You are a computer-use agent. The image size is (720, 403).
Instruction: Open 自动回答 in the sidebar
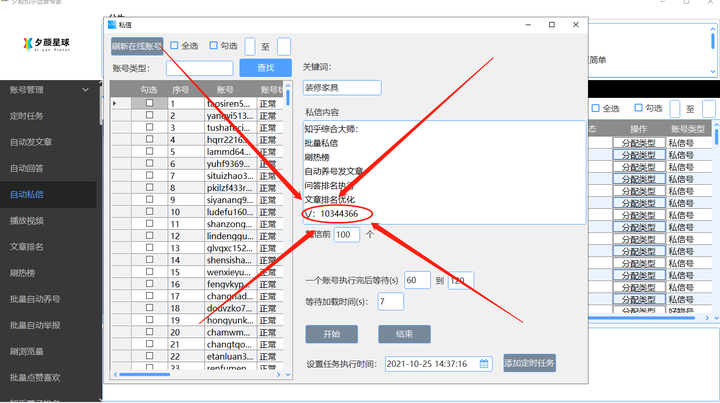27,168
